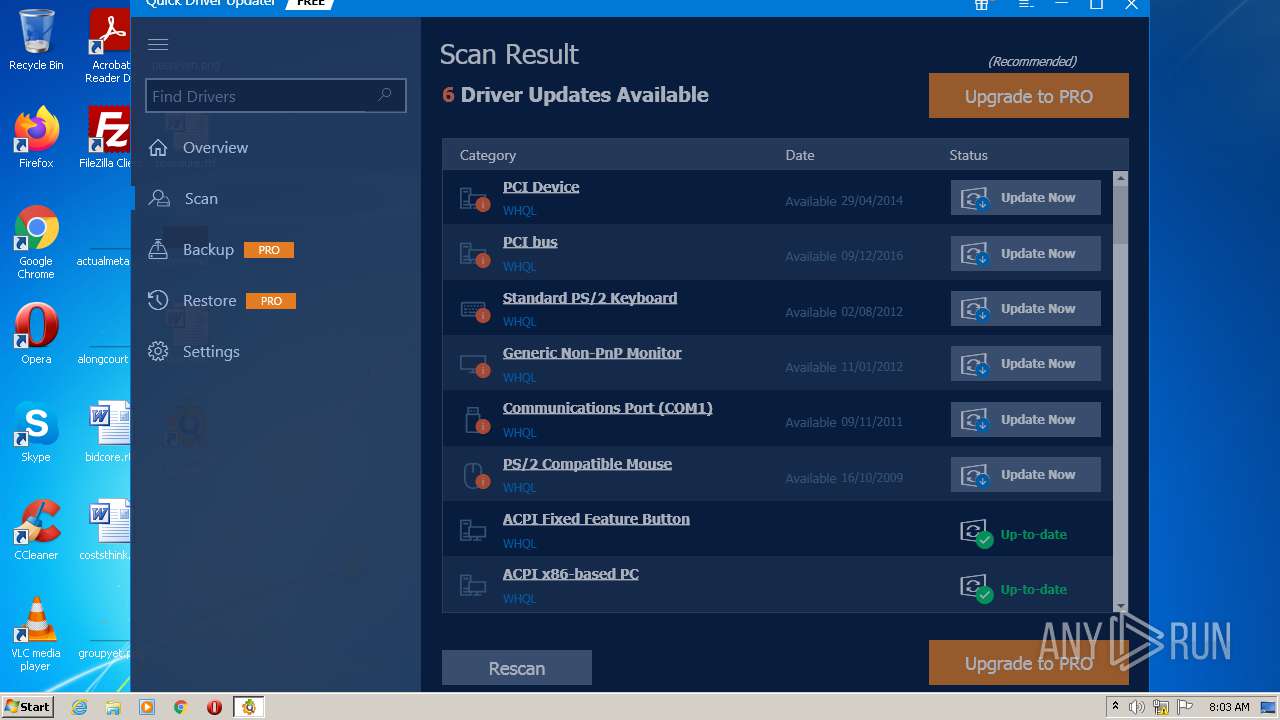Open the Scan section
Viewport: 1280px width, 720px height.
point(201,198)
